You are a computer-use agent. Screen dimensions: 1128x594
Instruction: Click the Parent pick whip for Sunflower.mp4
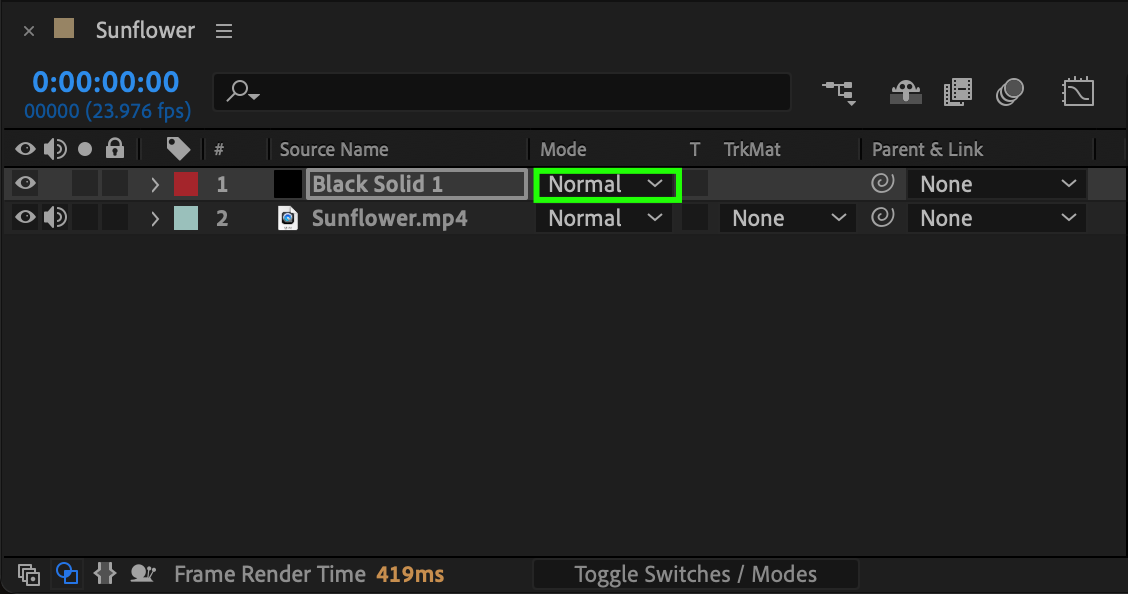tap(882, 218)
